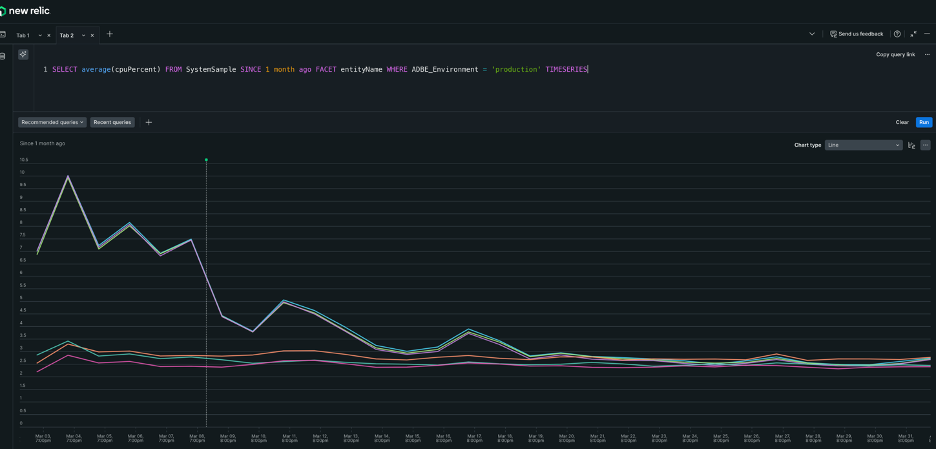This screenshot has width=936, height=450.
Task: Open chart more options ellipsis menu
Action: pyautogui.click(x=925, y=145)
